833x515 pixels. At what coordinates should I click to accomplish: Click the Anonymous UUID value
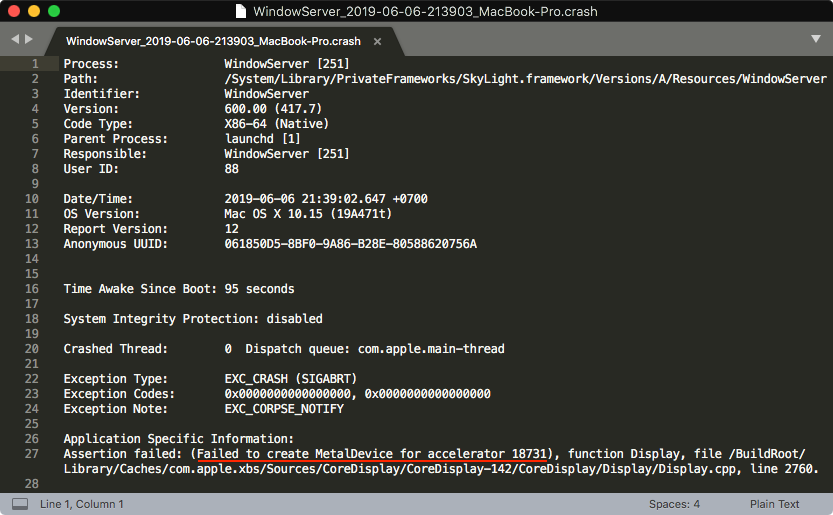tap(351, 244)
